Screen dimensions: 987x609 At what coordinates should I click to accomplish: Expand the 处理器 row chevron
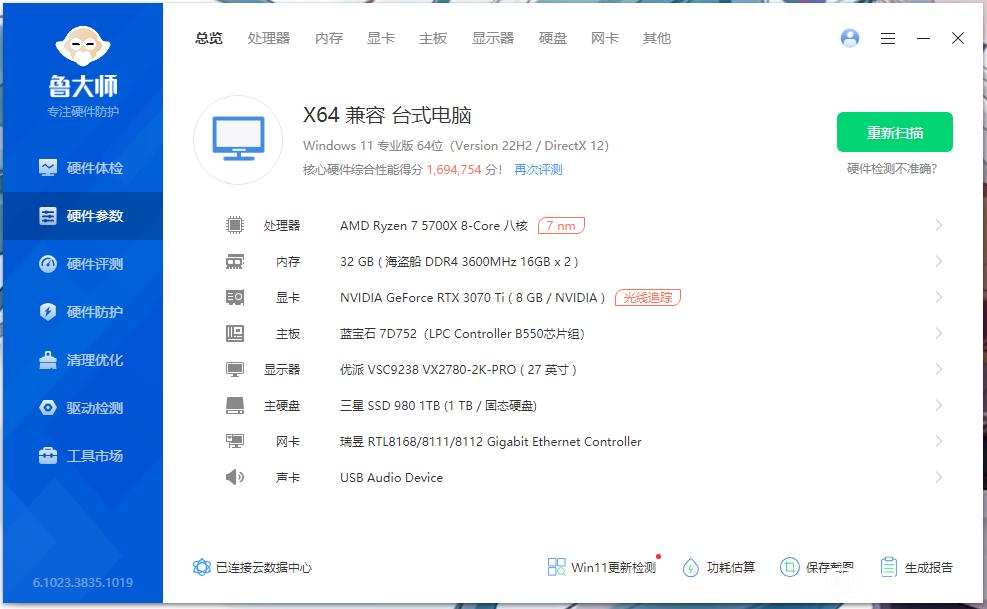(939, 225)
